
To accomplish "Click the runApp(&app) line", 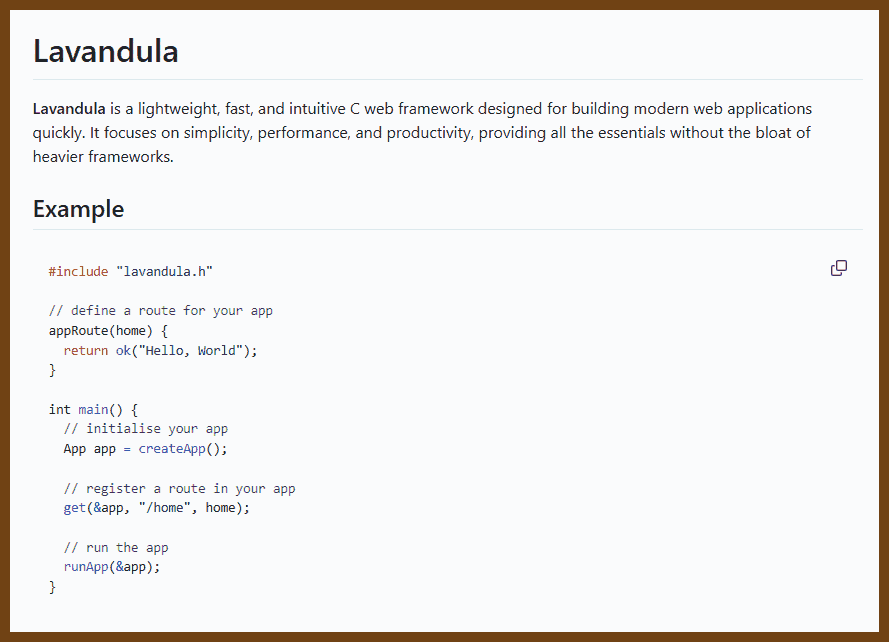I will (112, 567).
